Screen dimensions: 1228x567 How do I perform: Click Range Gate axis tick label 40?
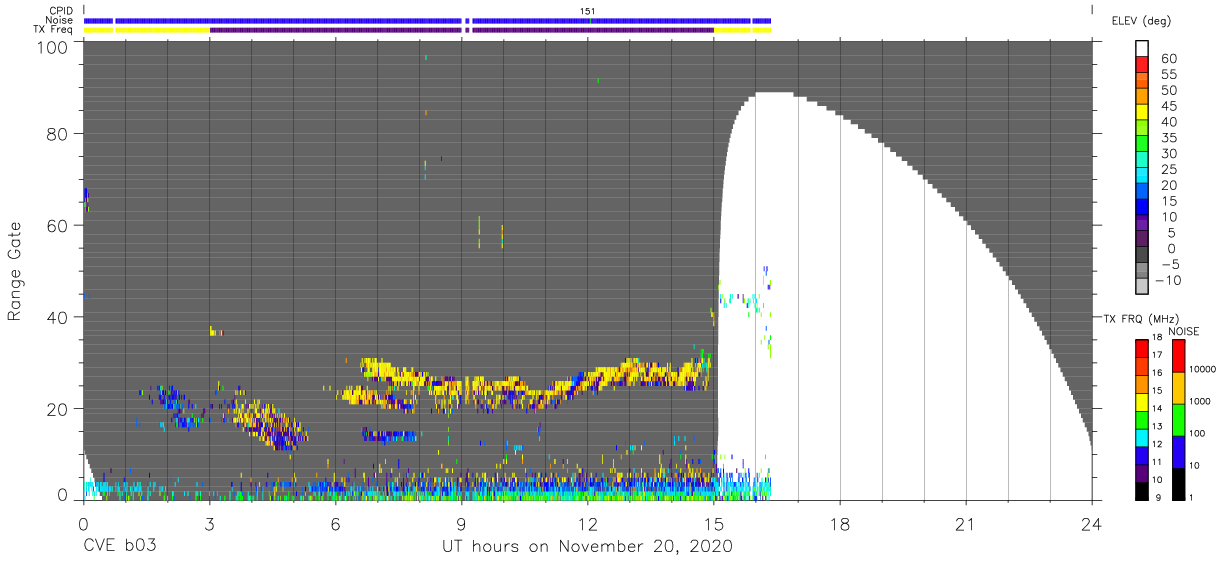pos(58,317)
